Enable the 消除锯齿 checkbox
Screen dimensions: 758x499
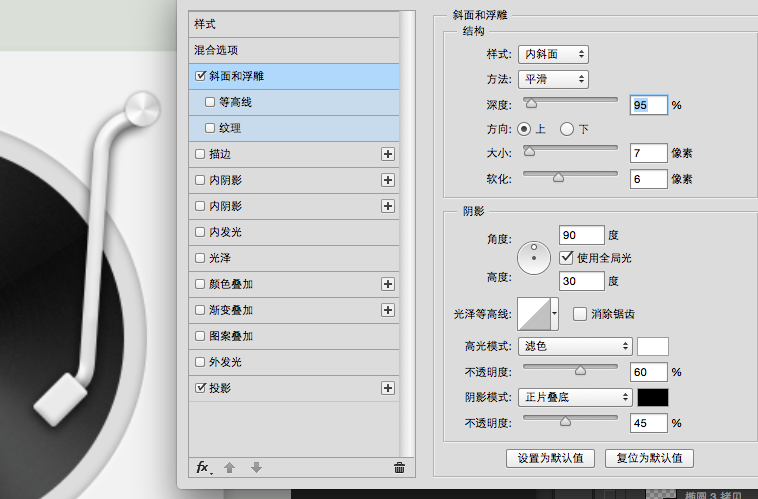click(580, 314)
